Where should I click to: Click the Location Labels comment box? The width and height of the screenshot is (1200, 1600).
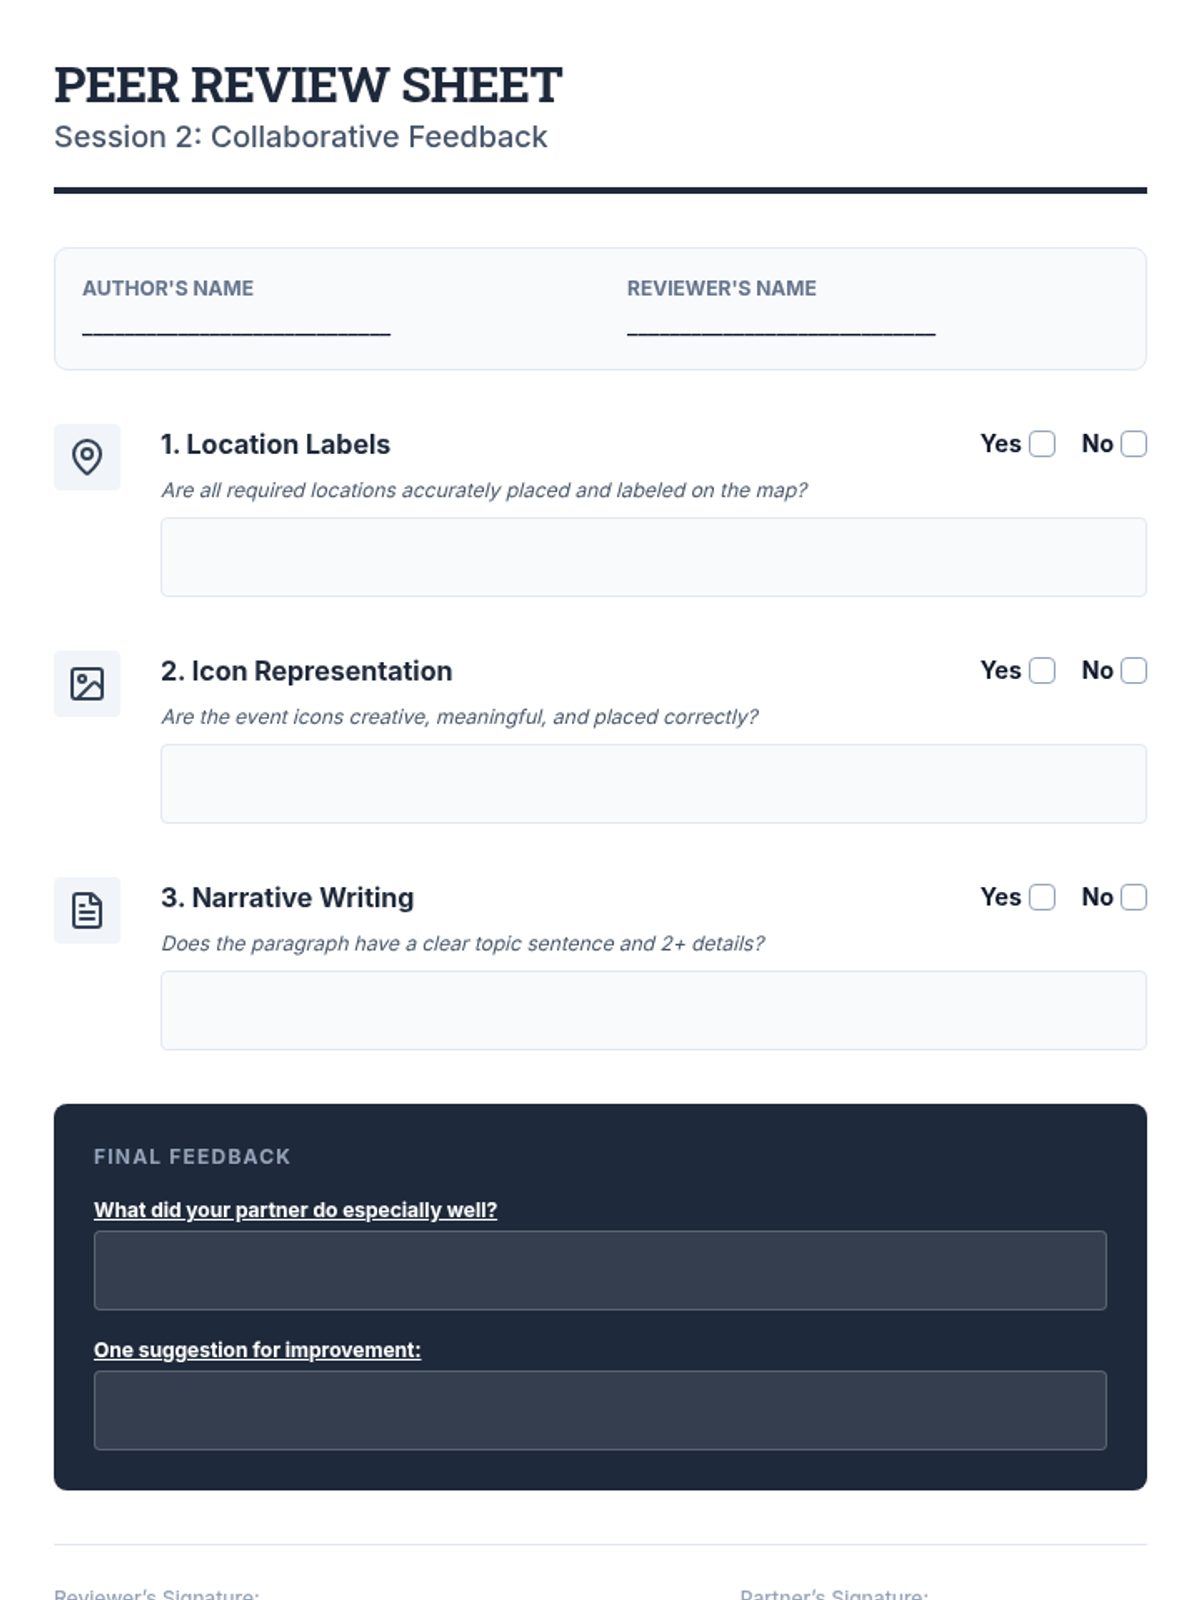[653, 557]
